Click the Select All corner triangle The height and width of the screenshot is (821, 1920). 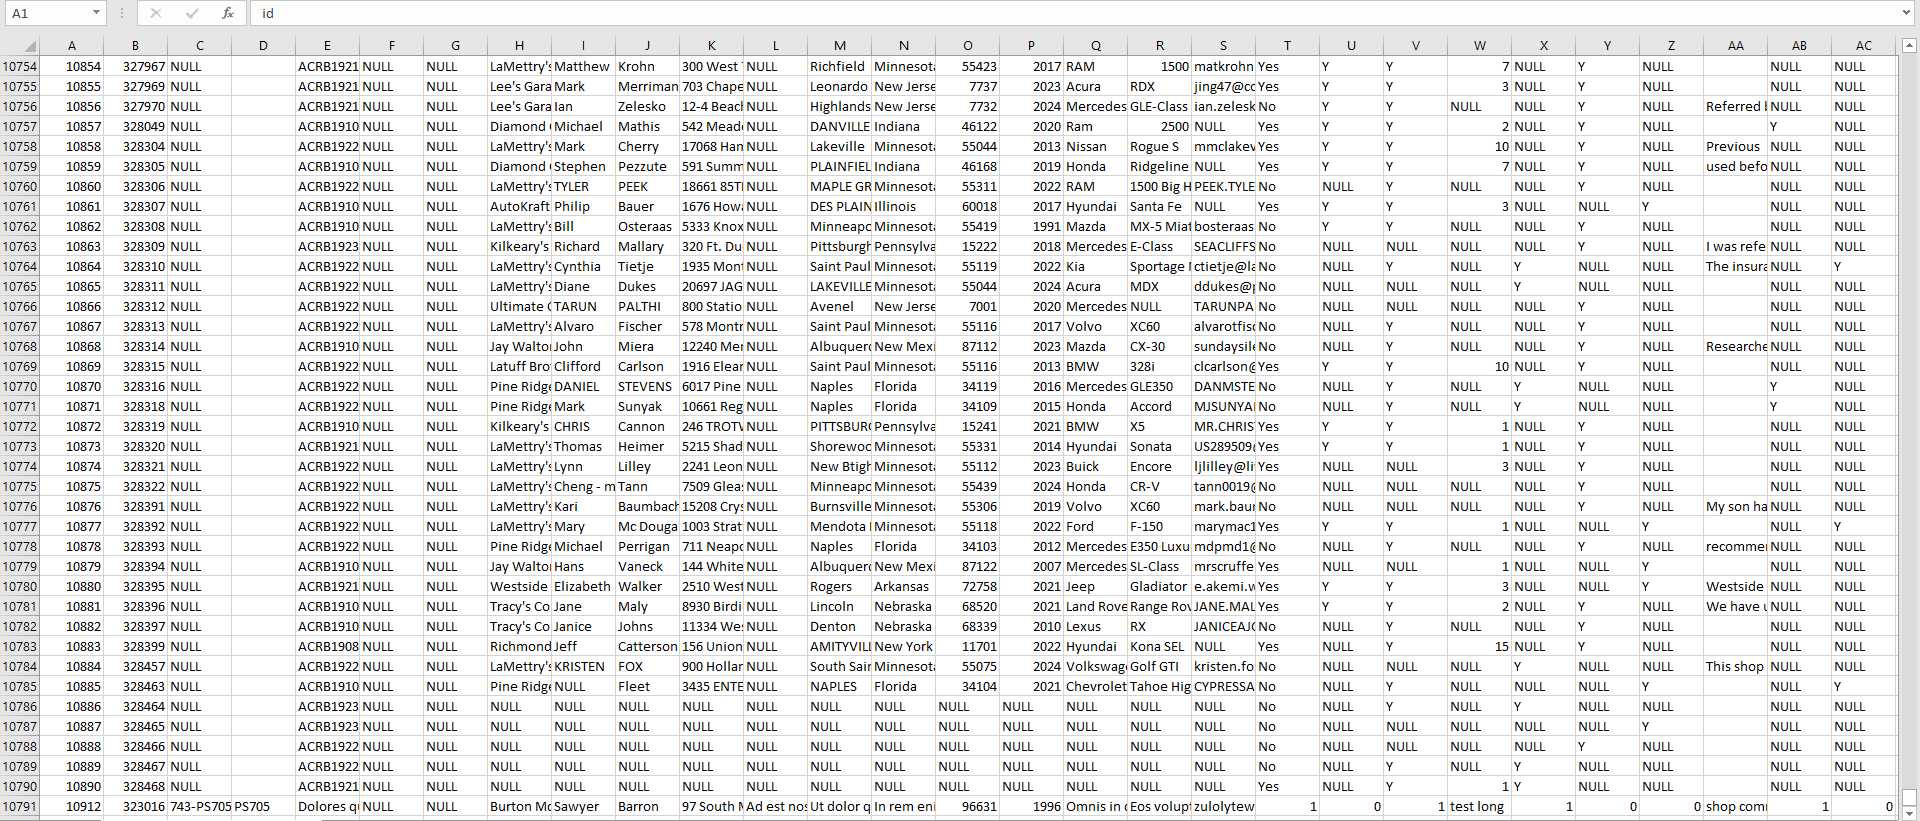tap(30, 46)
